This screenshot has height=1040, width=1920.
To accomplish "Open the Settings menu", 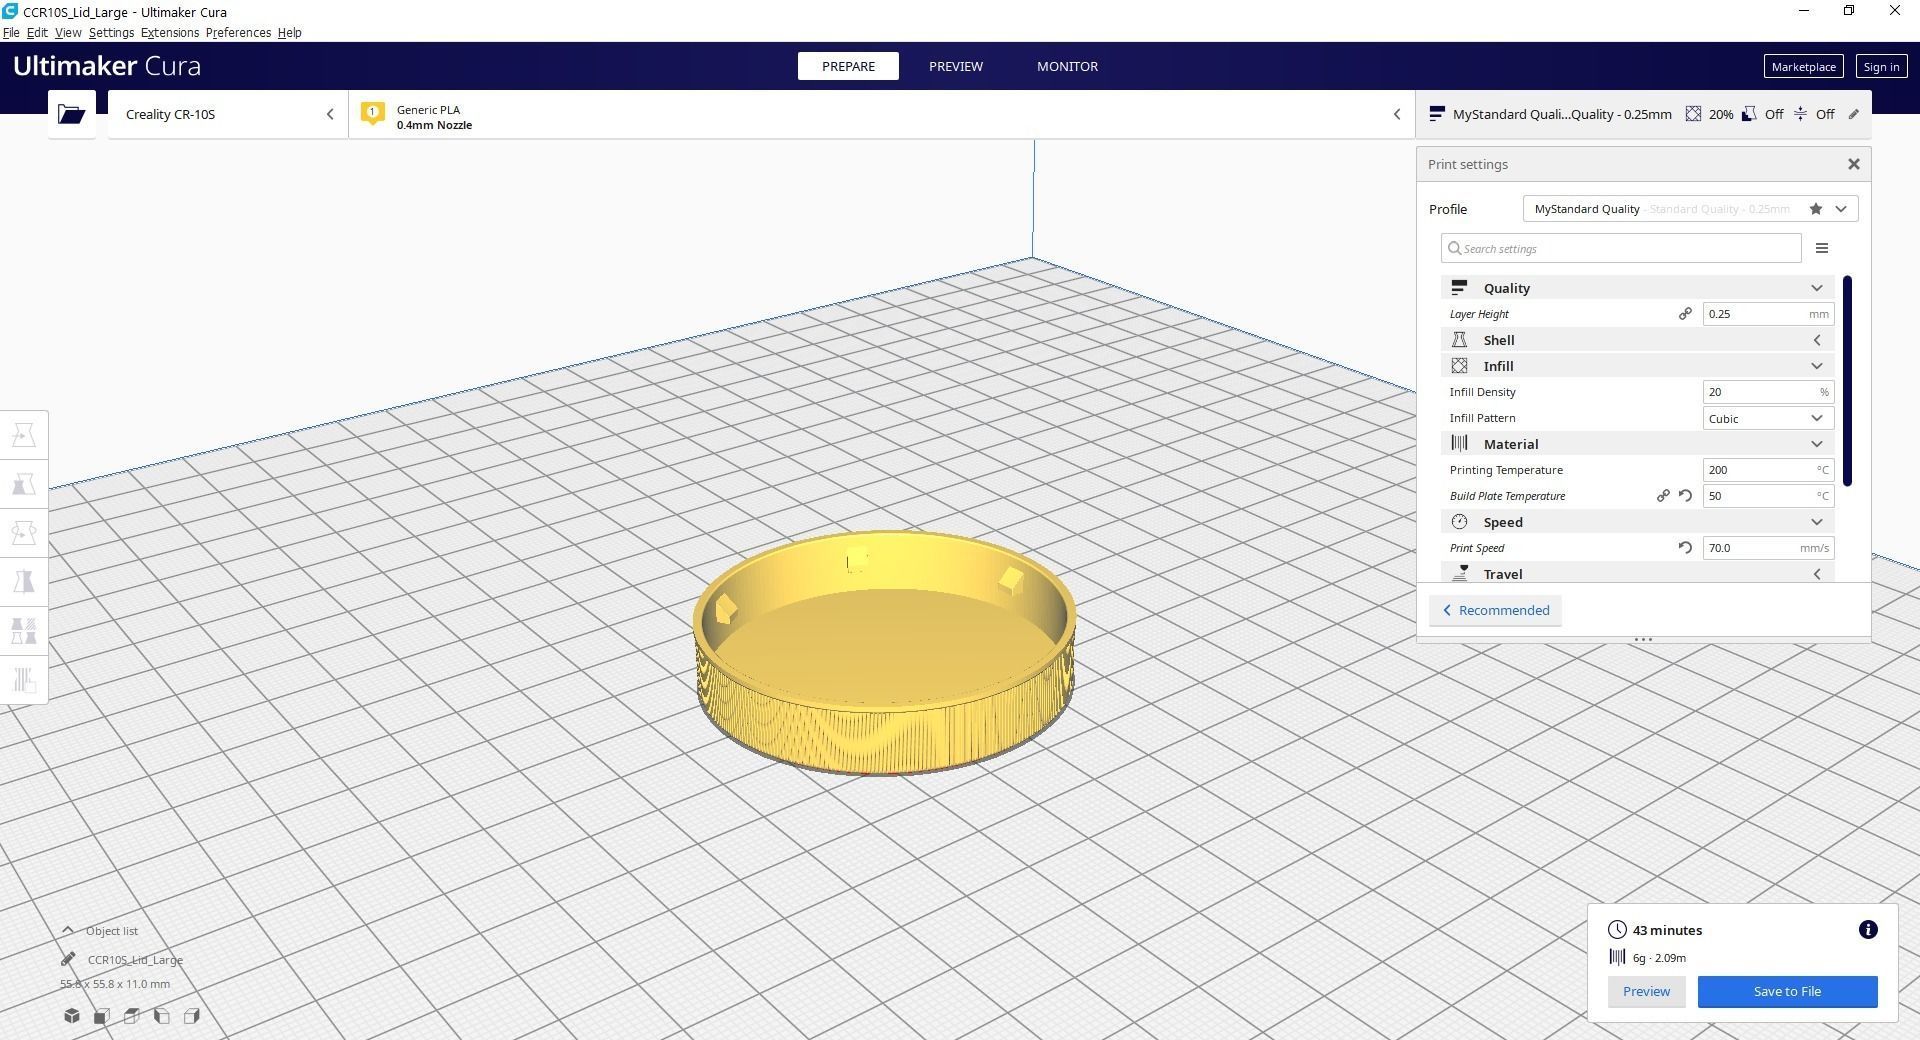I will pos(111,33).
